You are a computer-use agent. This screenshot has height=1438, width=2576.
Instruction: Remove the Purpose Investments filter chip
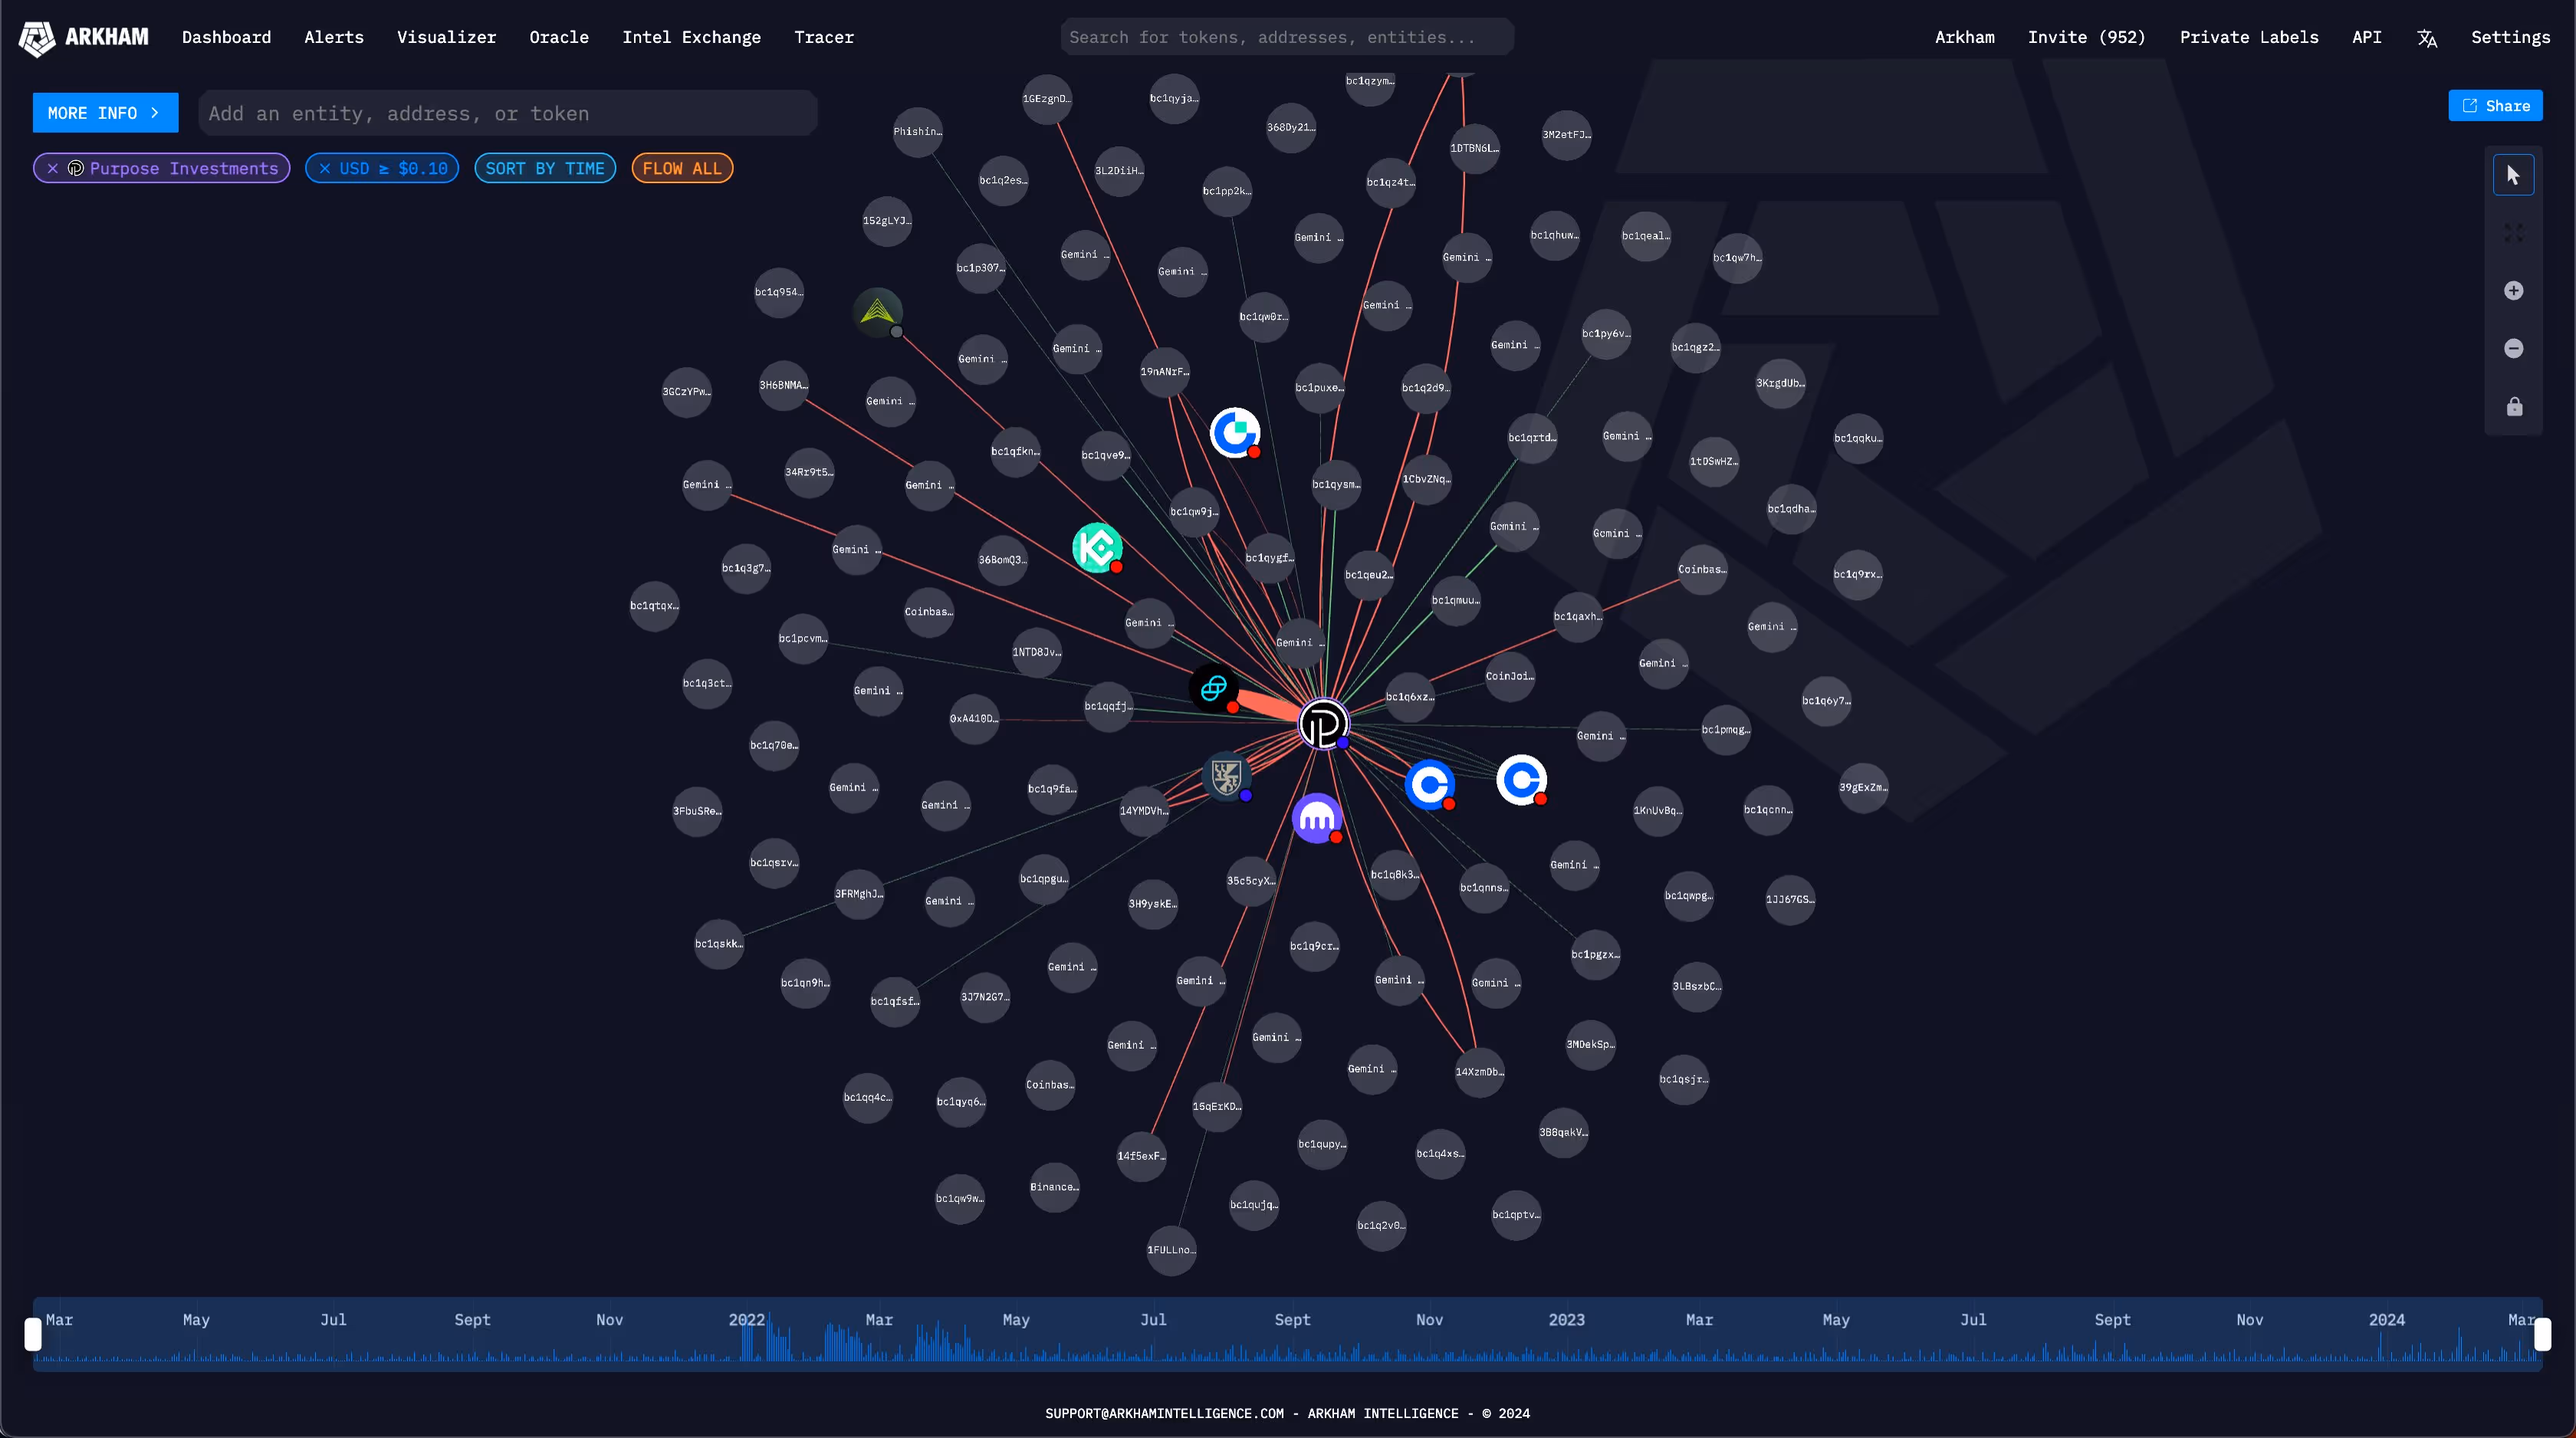[53, 169]
